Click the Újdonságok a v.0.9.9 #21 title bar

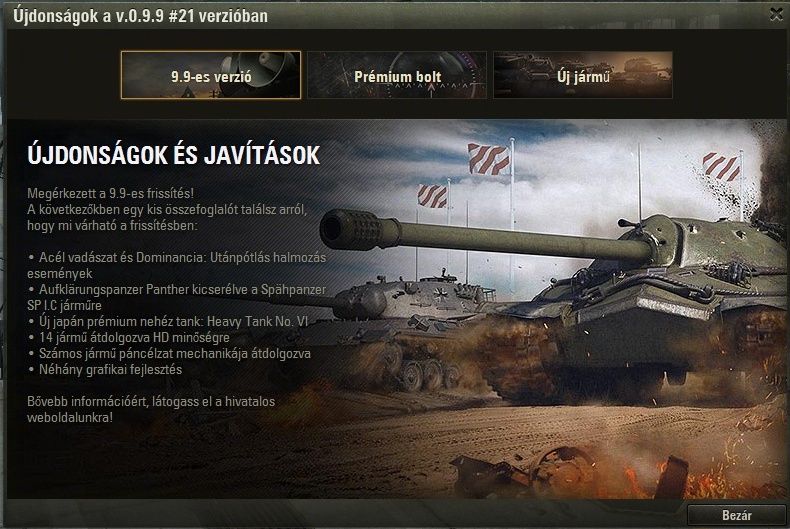141,16
